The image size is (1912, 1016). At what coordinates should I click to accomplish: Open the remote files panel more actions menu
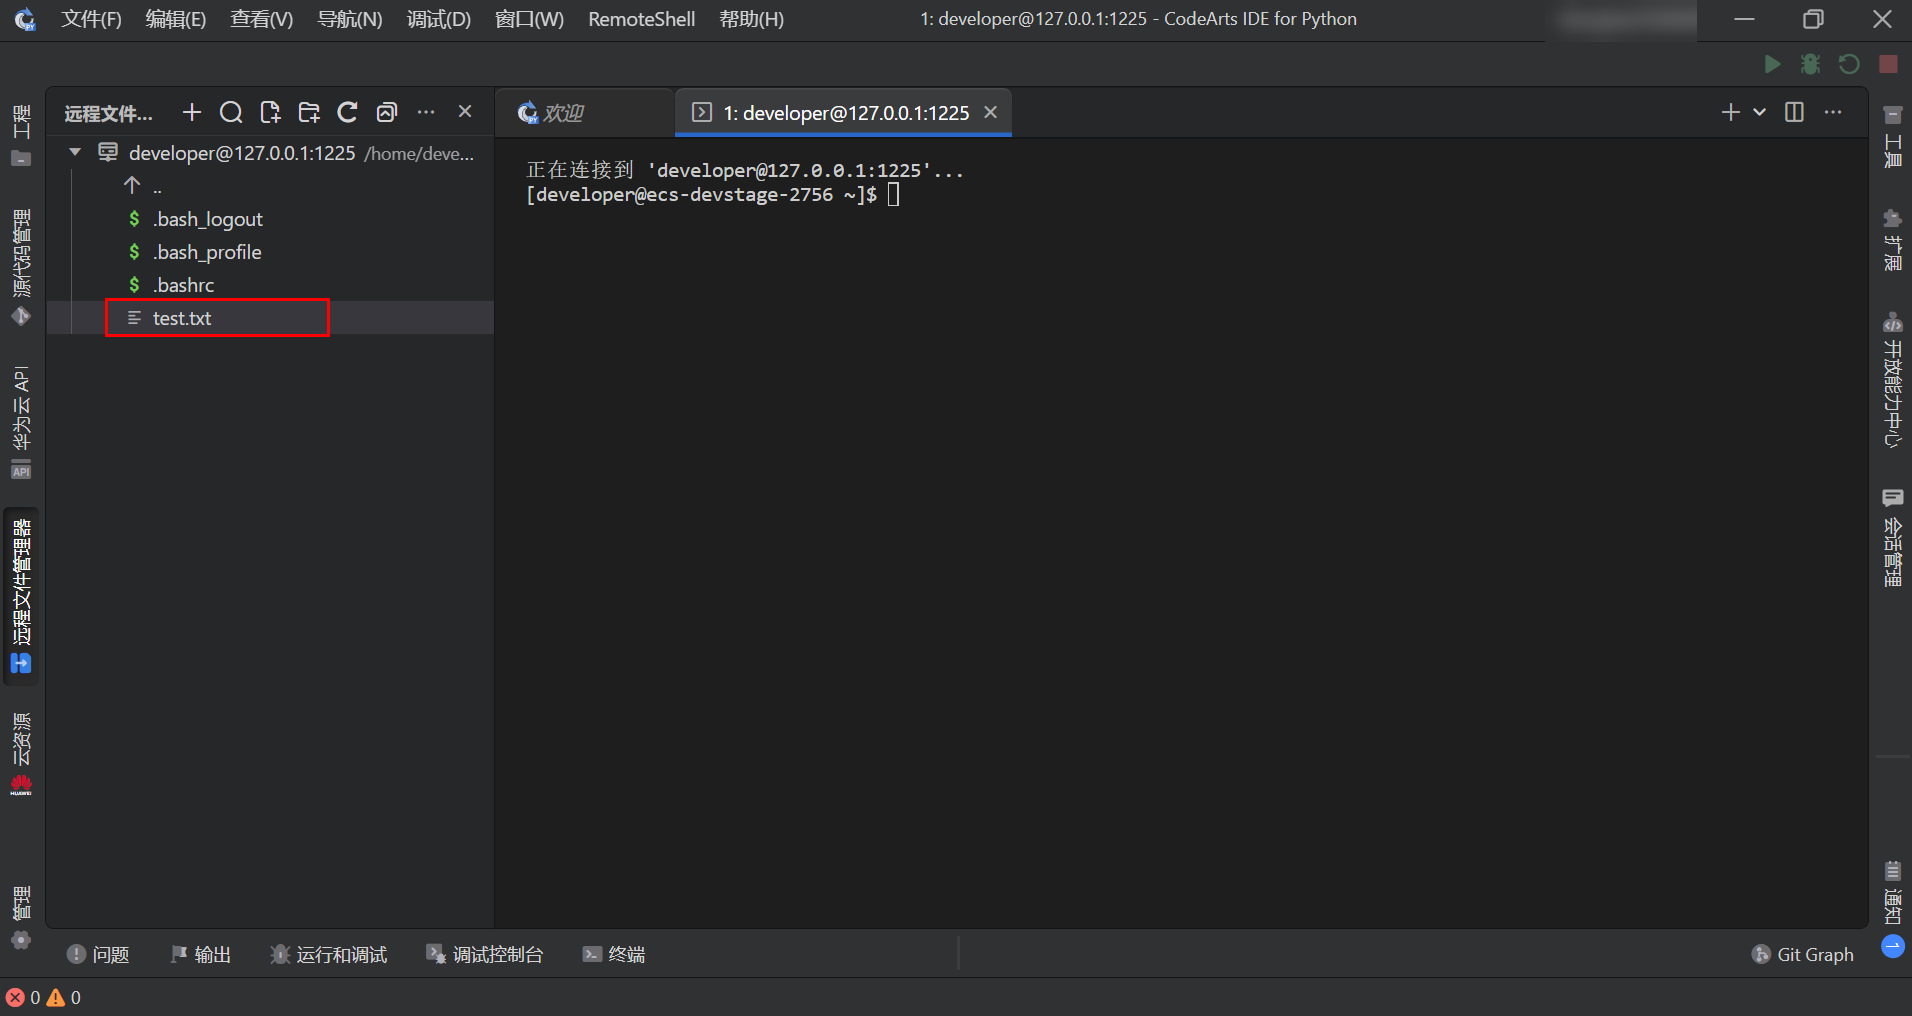tap(426, 112)
